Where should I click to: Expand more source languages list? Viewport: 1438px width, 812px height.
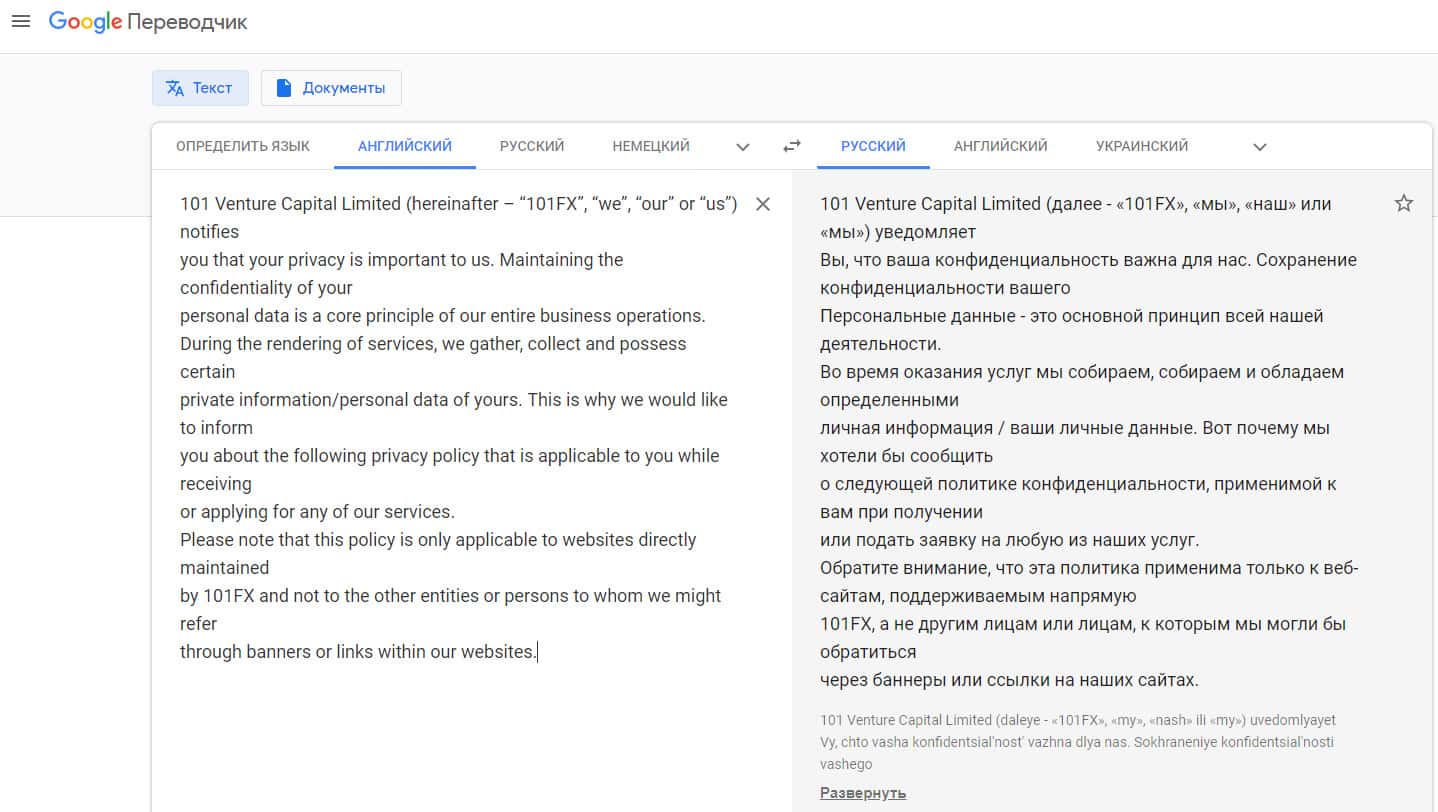coord(743,147)
